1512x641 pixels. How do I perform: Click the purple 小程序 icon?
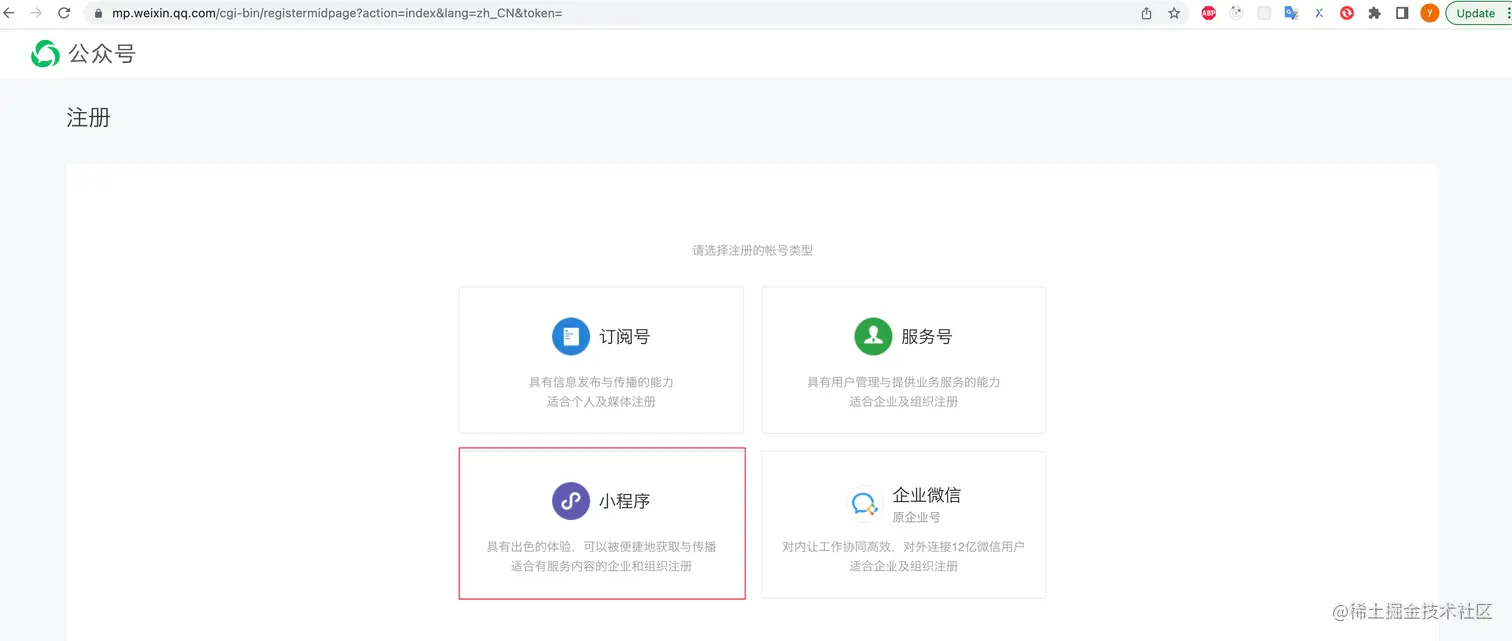(571, 501)
